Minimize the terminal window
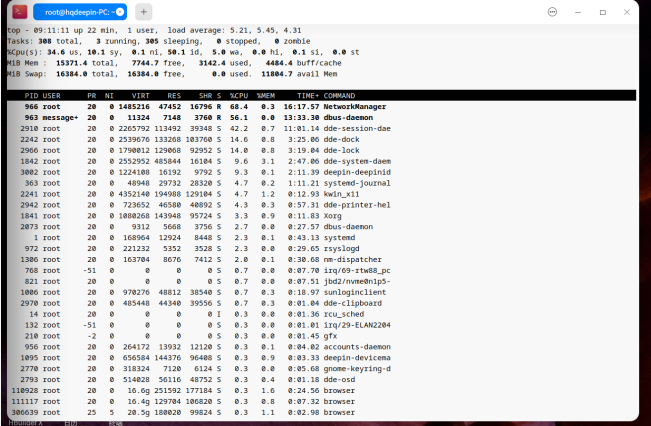Image resolution: width=651 pixels, height=426 pixels. coord(578,12)
